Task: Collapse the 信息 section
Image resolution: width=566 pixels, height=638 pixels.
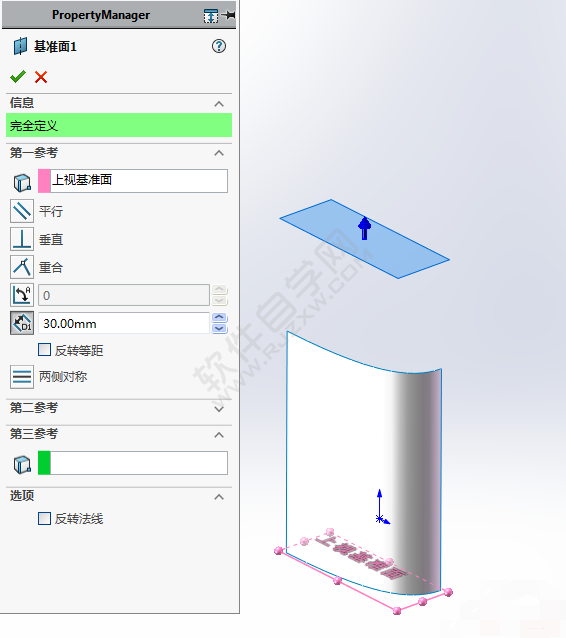Action: pyautogui.click(x=219, y=104)
